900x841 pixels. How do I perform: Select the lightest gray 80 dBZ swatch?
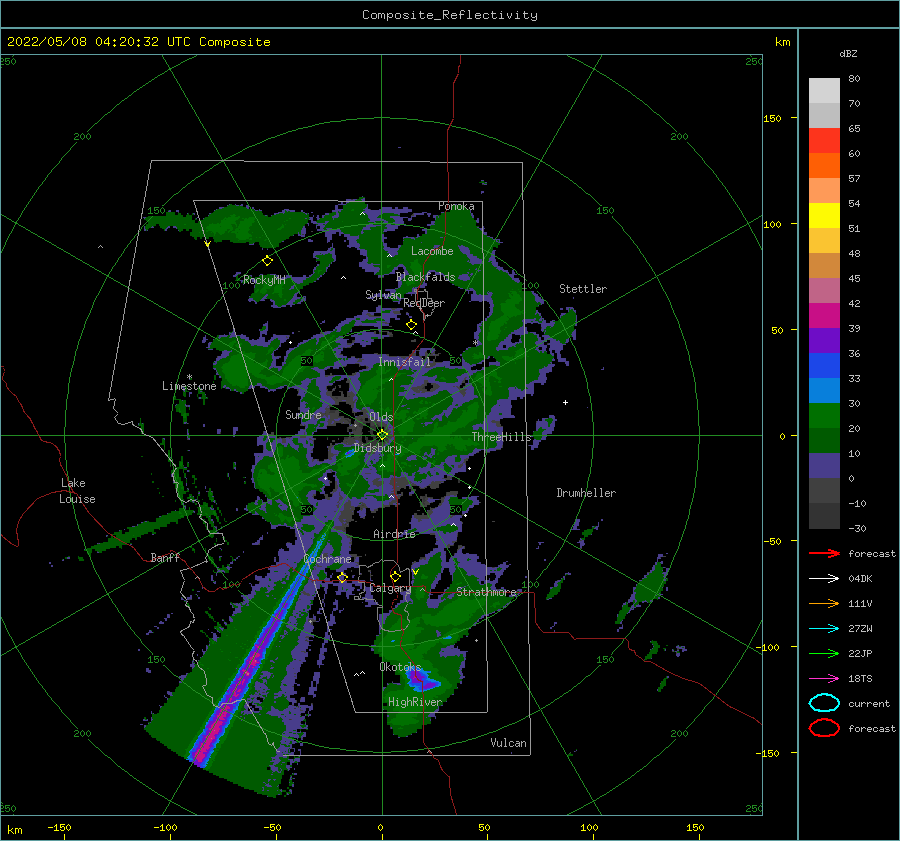tap(824, 91)
